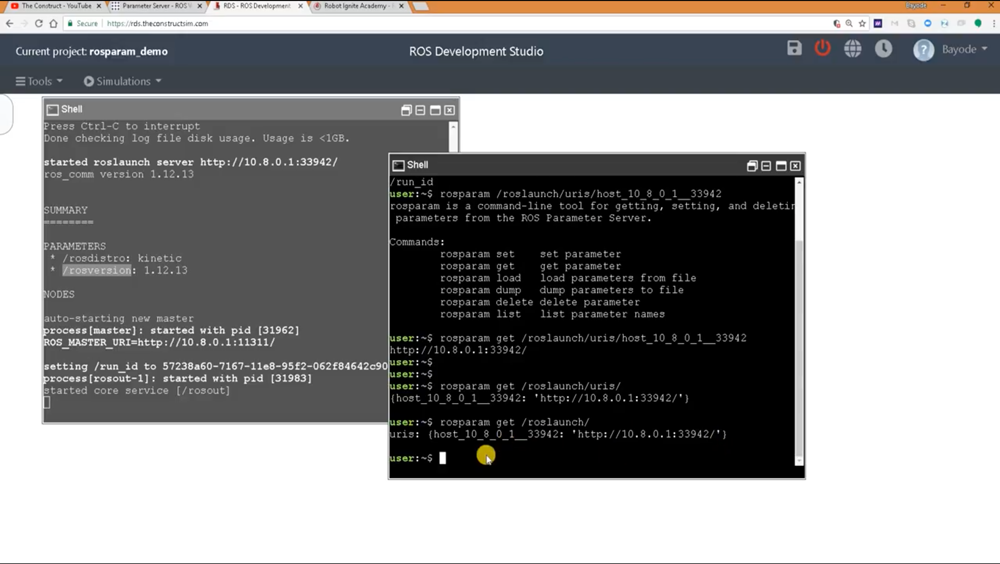The width and height of the screenshot is (1000, 564).
Task: Click the front Shell scroll down arrow
Action: pos(799,461)
